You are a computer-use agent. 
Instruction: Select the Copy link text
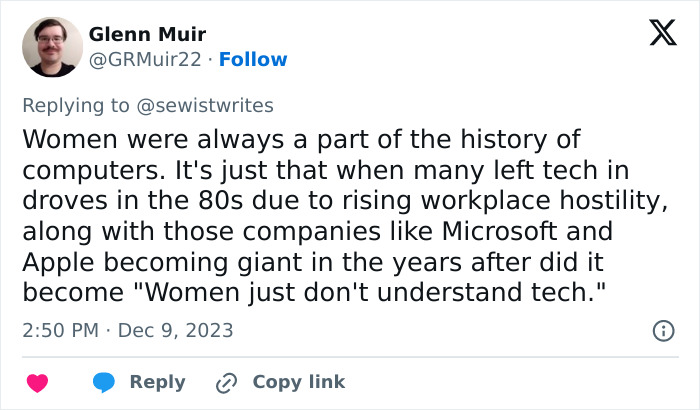coord(298,382)
